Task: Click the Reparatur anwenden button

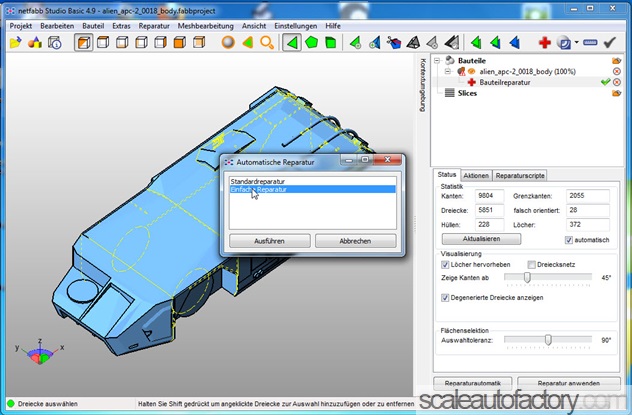Action: pyautogui.click(x=569, y=383)
